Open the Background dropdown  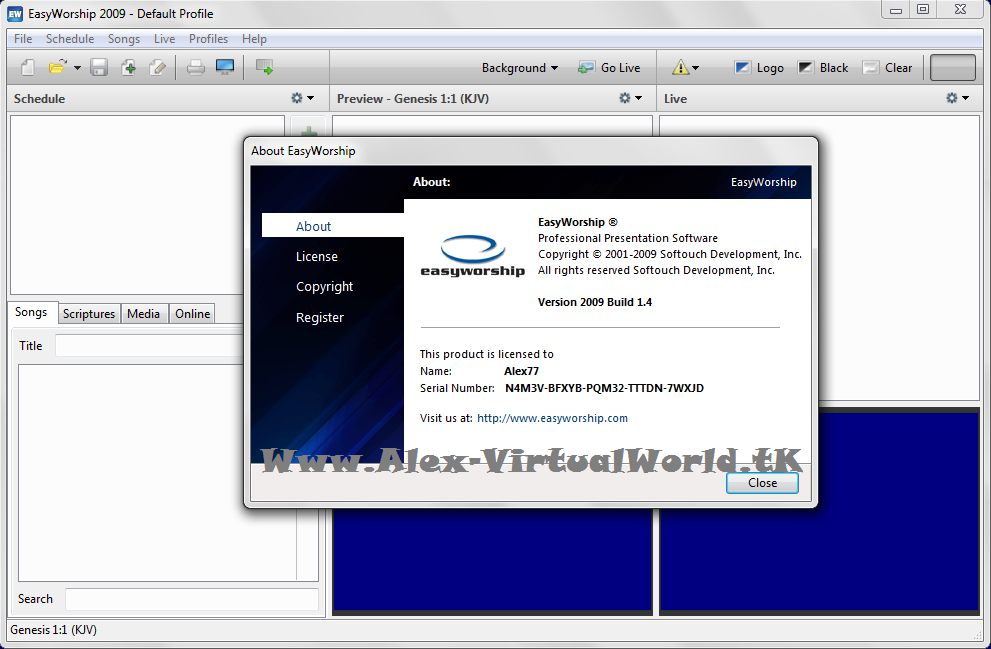[520, 68]
